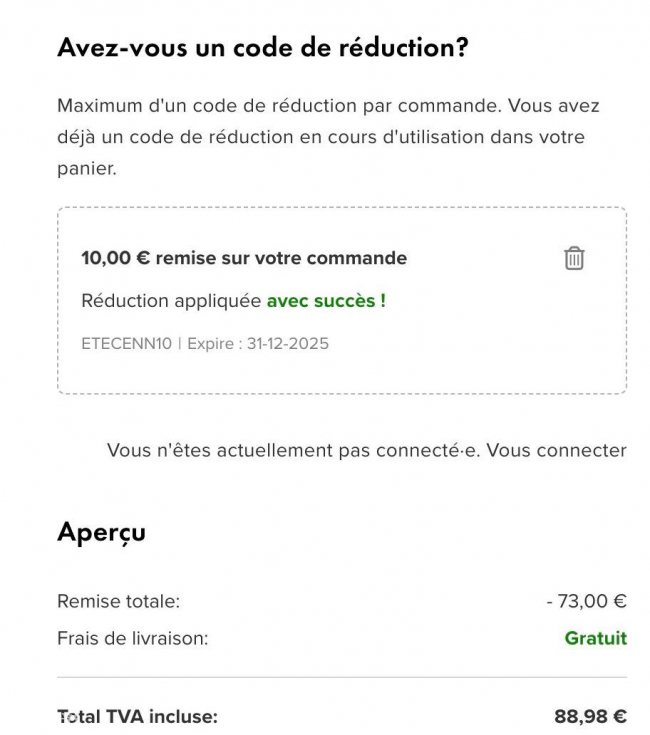
Task: Click the Réduction appliquée text
Action: [171, 301]
